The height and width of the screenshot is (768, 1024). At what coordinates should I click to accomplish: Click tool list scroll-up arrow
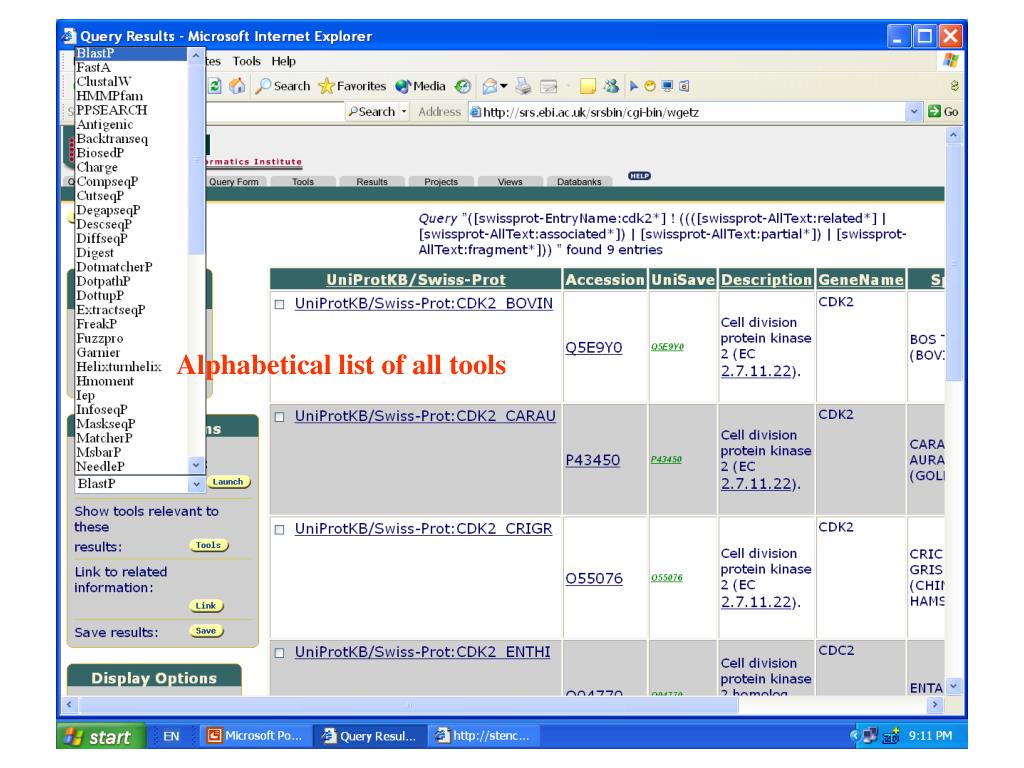196,57
